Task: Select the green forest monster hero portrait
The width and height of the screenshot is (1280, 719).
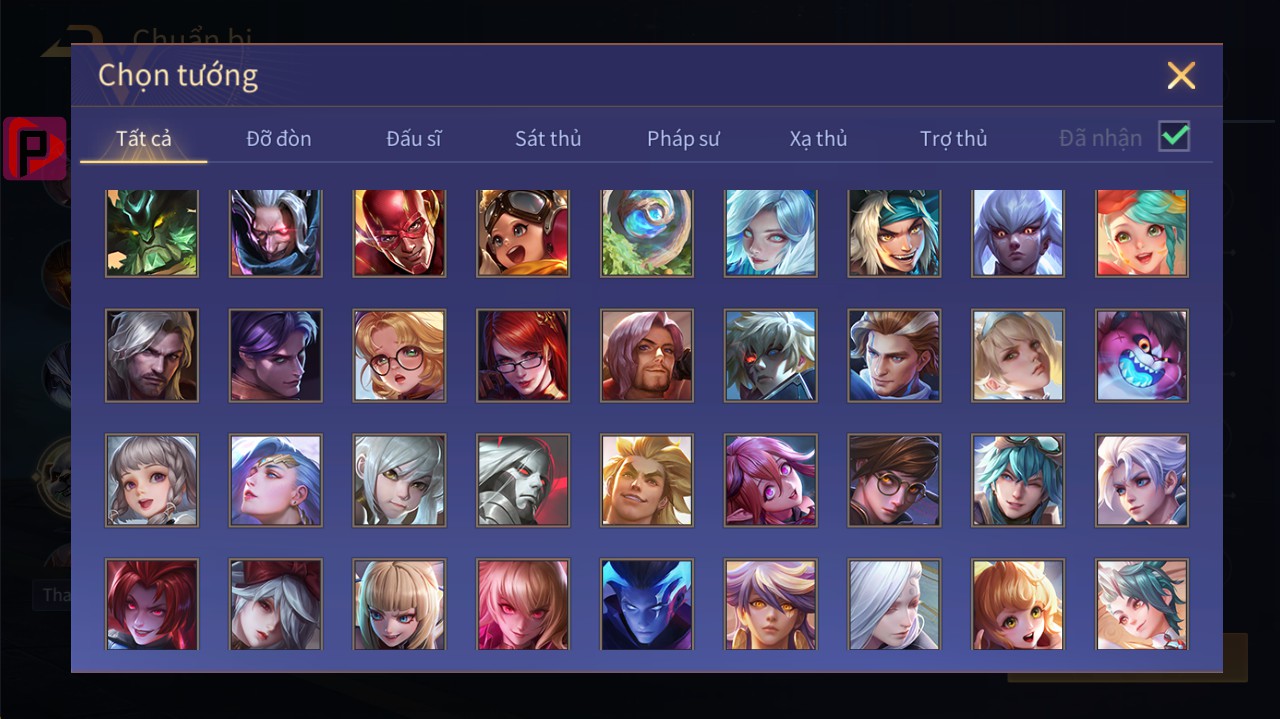Action: pyautogui.click(x=152, y=232)
